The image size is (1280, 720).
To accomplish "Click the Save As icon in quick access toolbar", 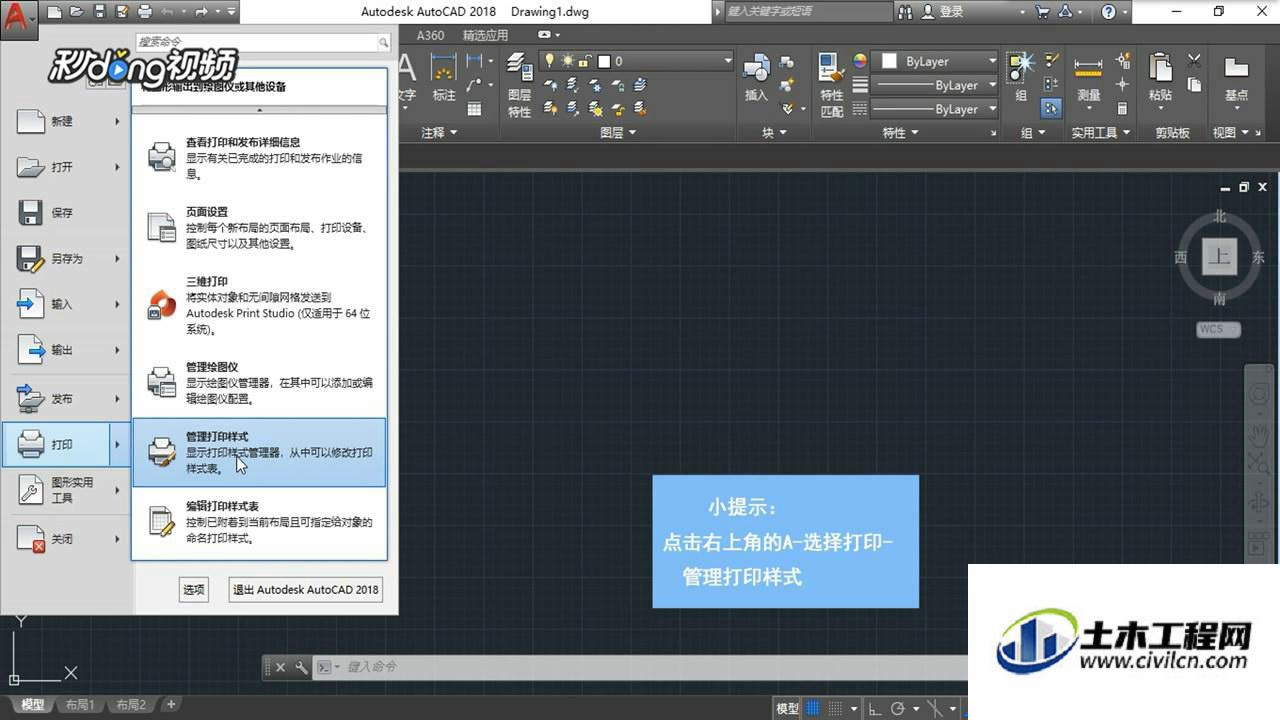I will tap(122, 12).
